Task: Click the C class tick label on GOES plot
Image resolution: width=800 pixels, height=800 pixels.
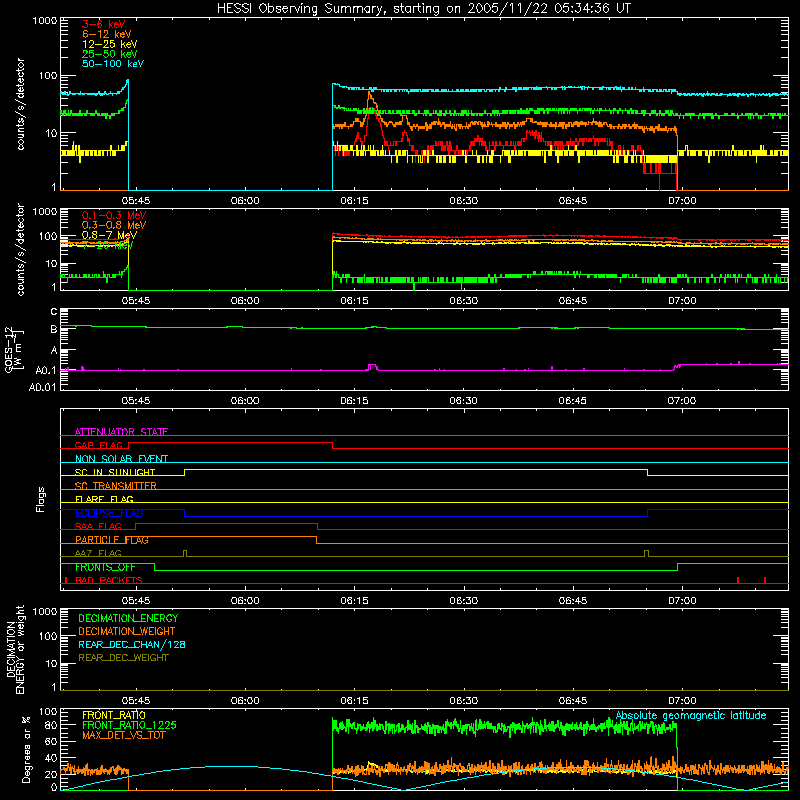Action: pyautogui.click(x=54, y=311)
